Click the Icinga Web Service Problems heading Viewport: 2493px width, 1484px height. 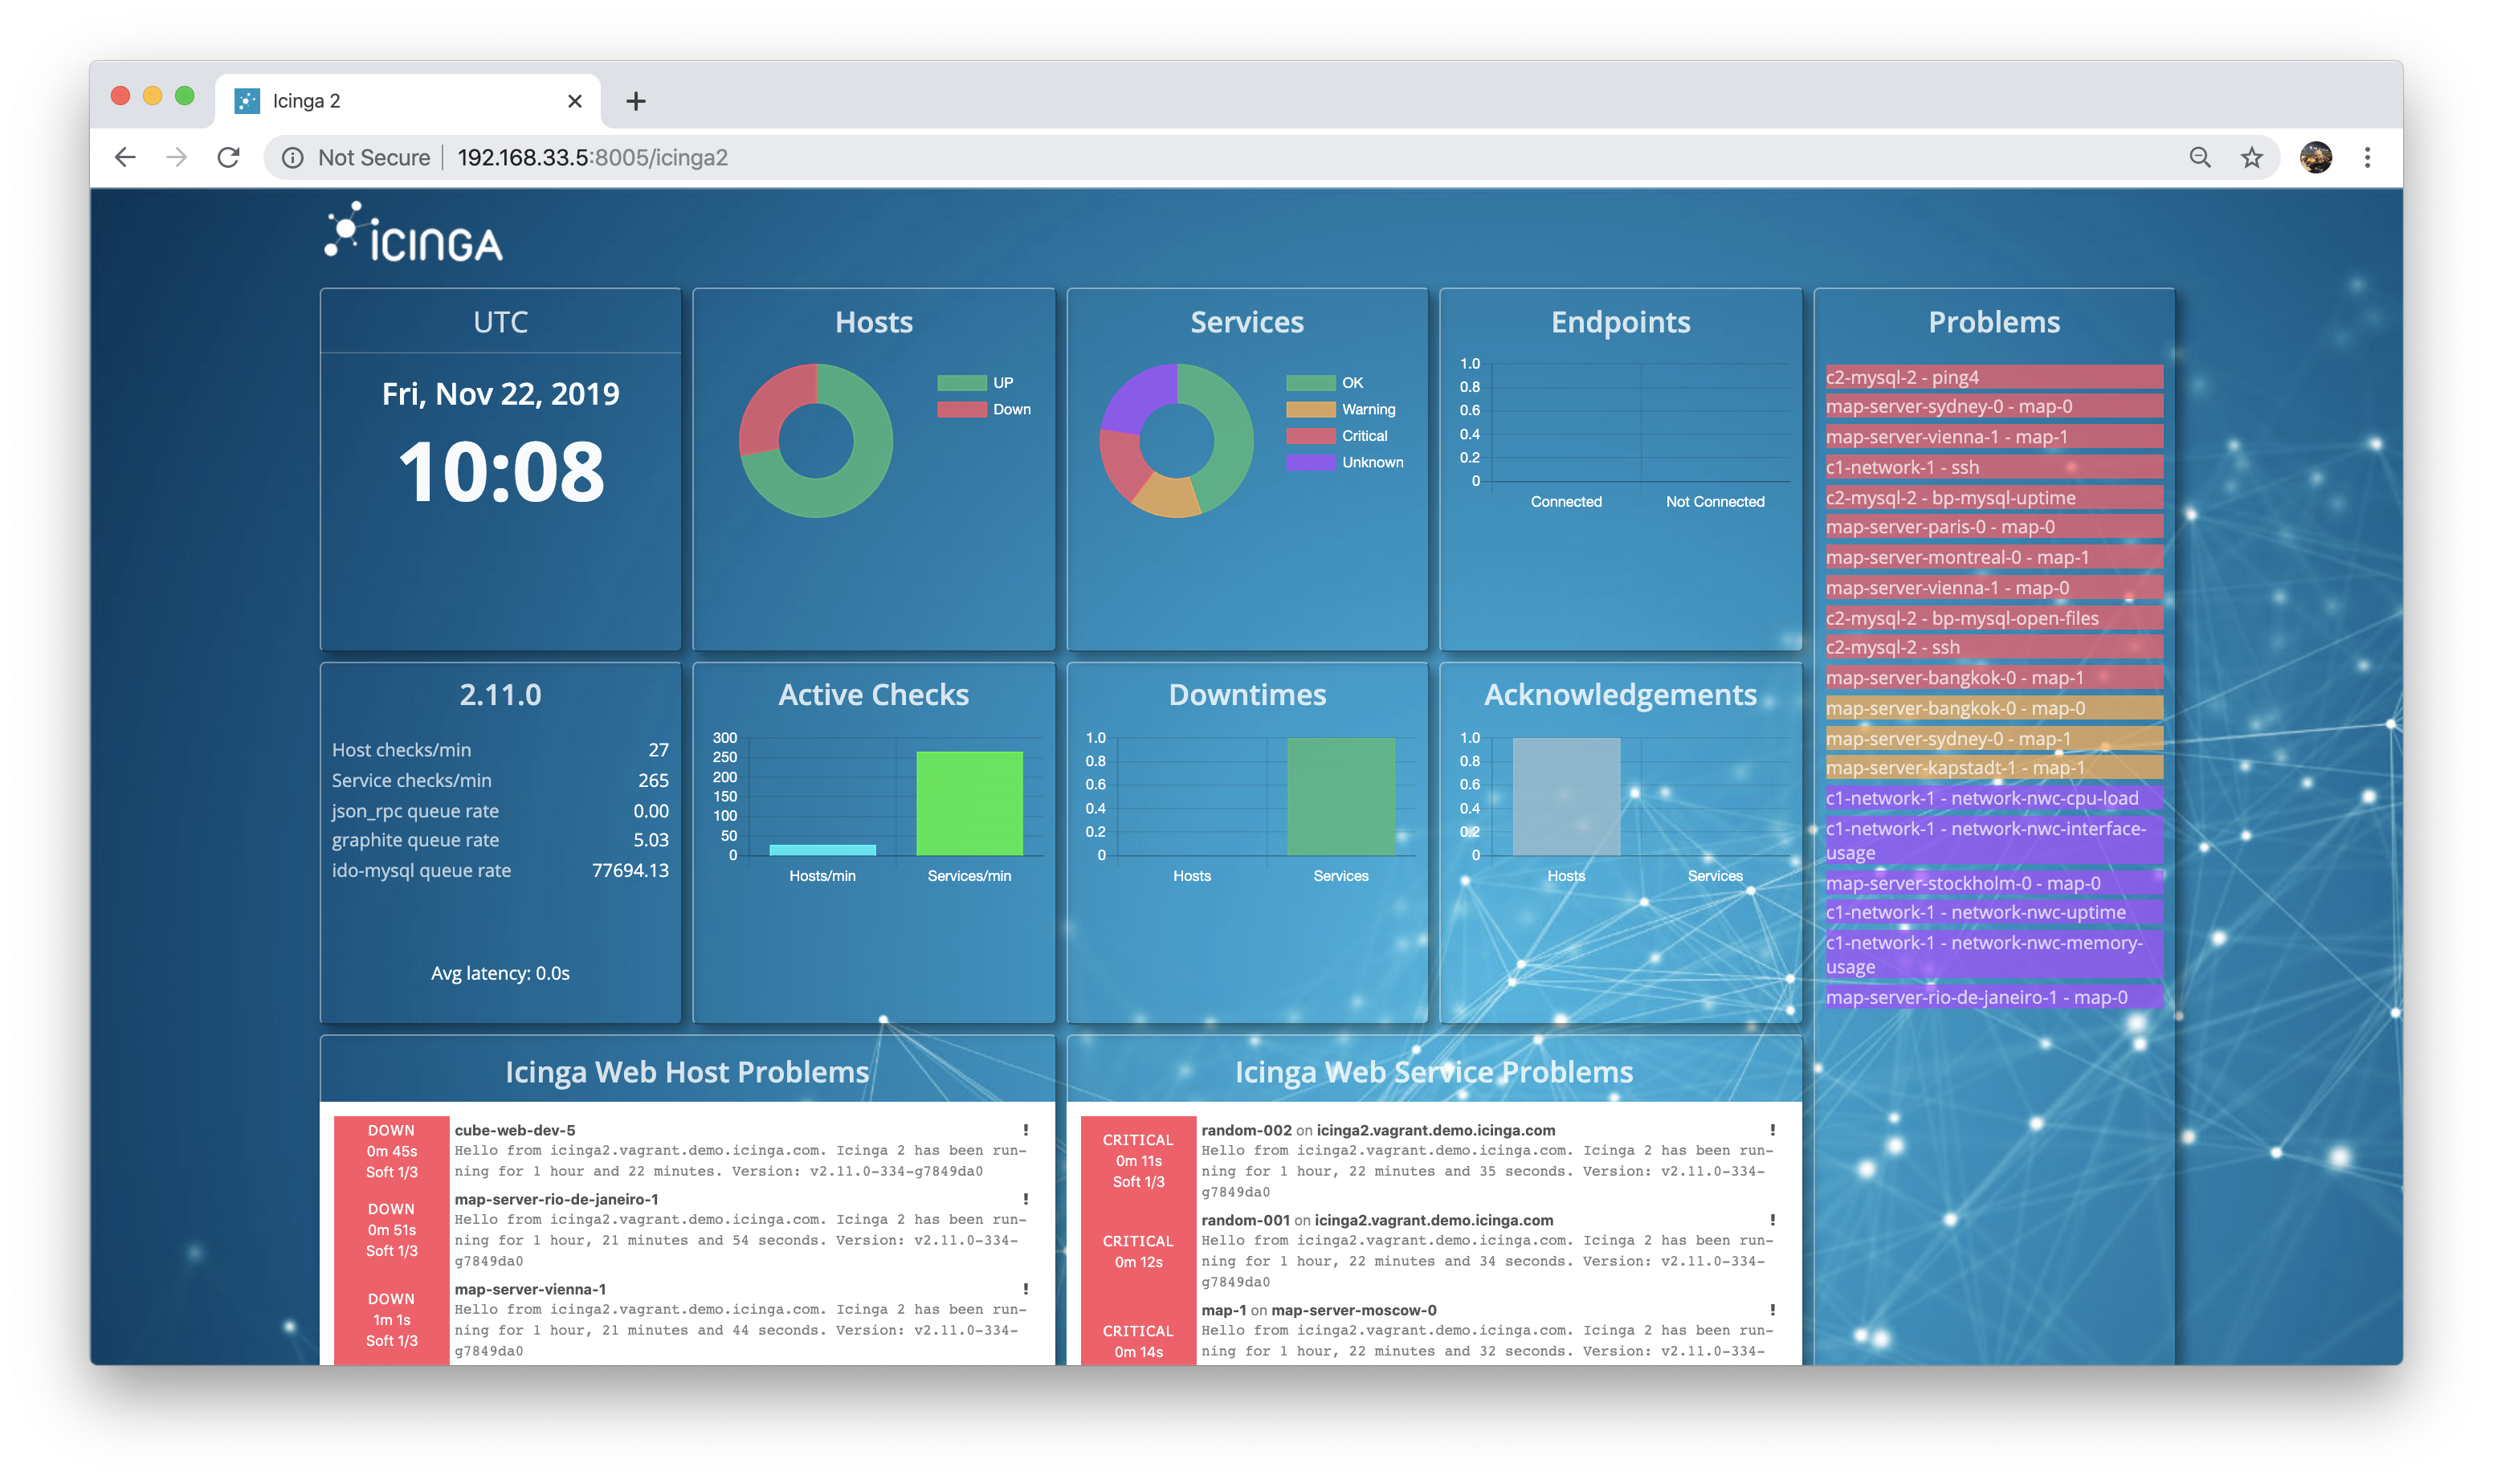pos(1433,1072)
